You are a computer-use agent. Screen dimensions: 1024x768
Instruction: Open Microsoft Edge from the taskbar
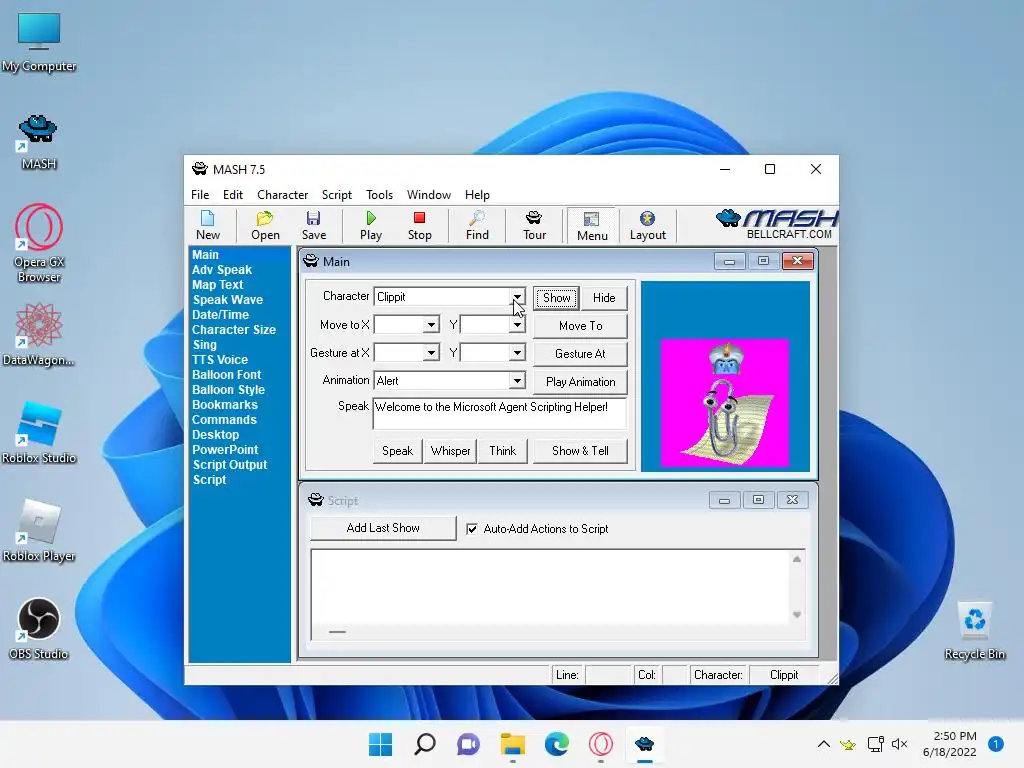(556, 744)
